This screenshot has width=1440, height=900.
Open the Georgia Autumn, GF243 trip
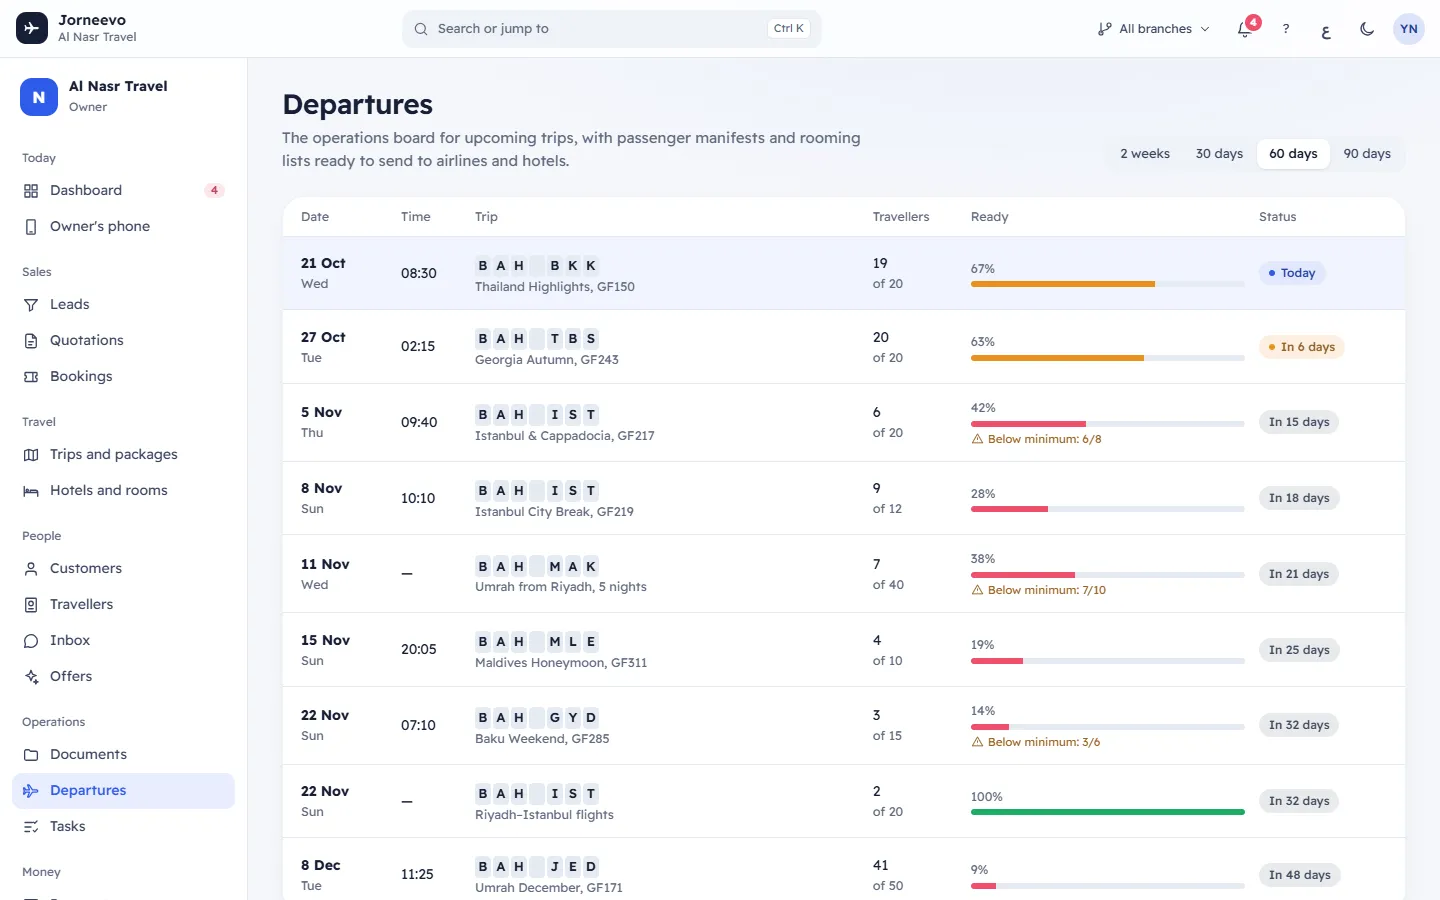[547, 360]
